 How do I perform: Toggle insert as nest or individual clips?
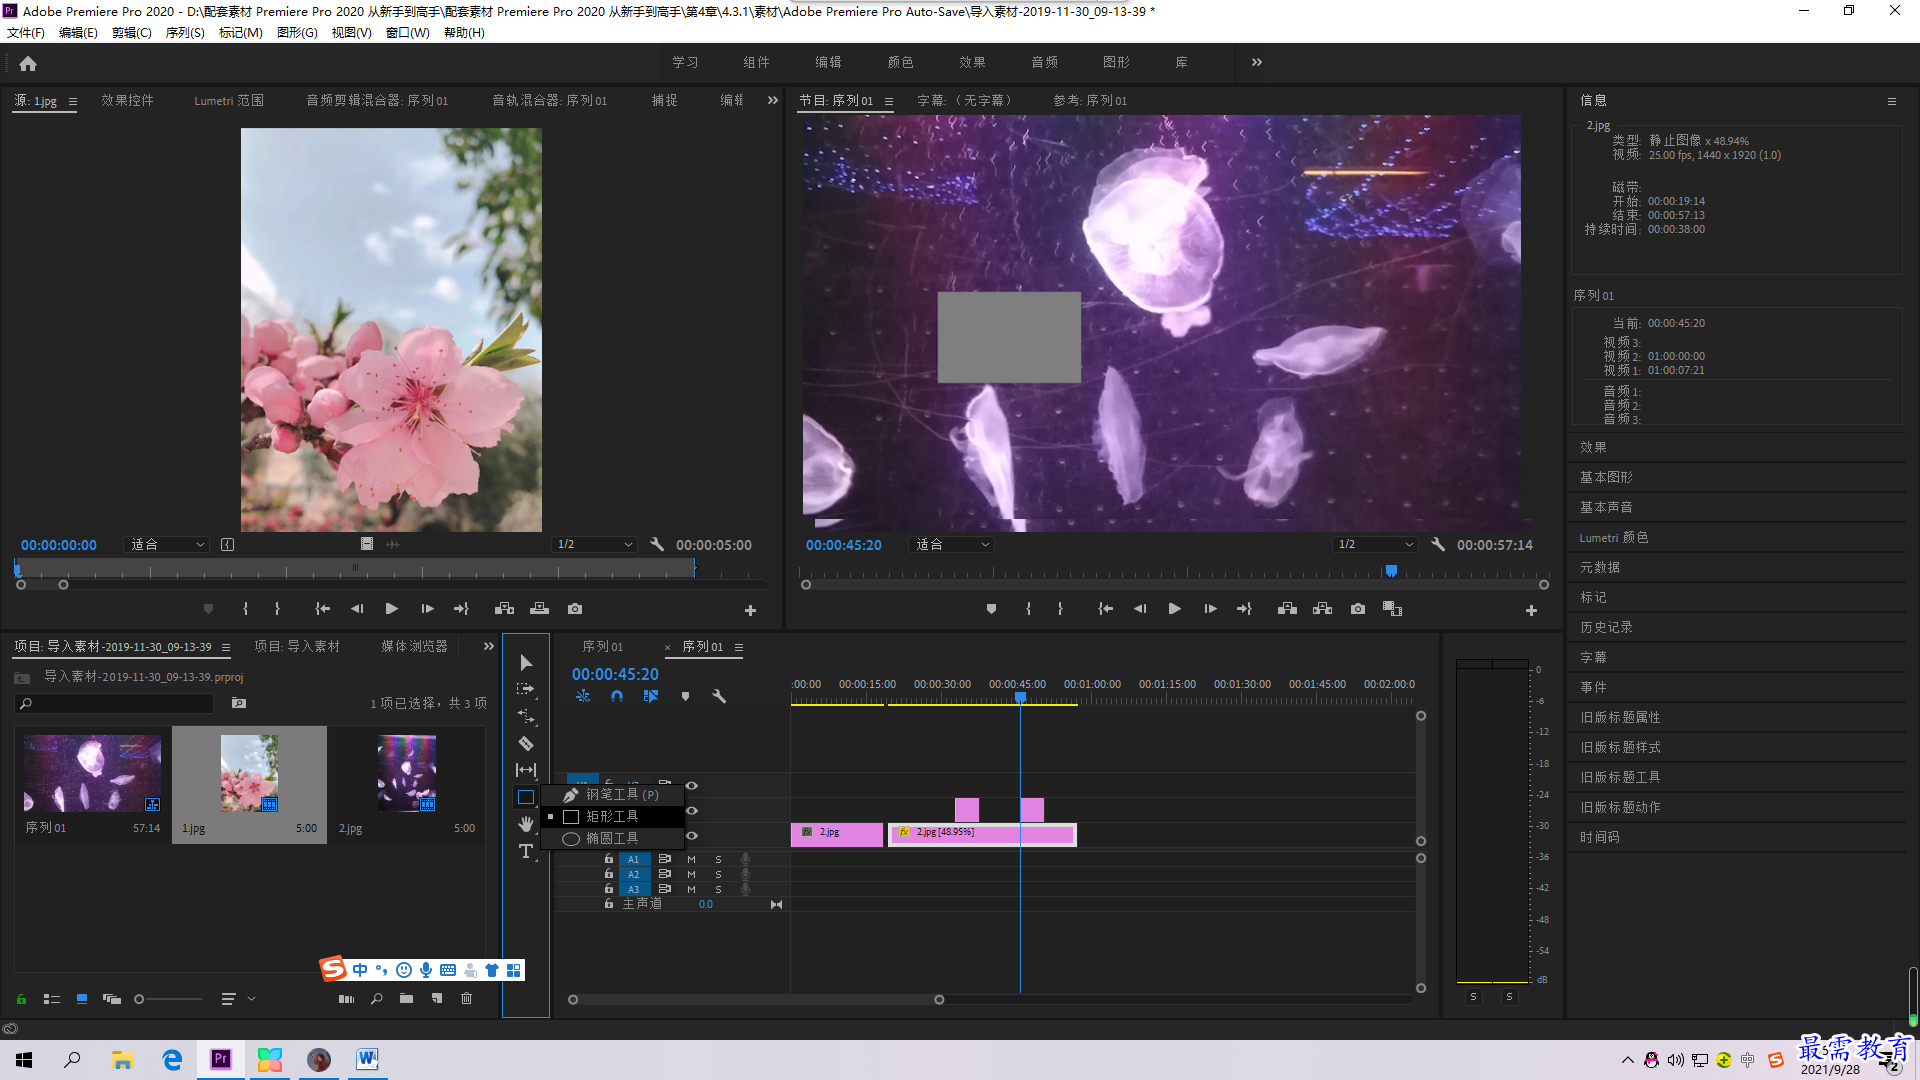click(x=583, y=696)
